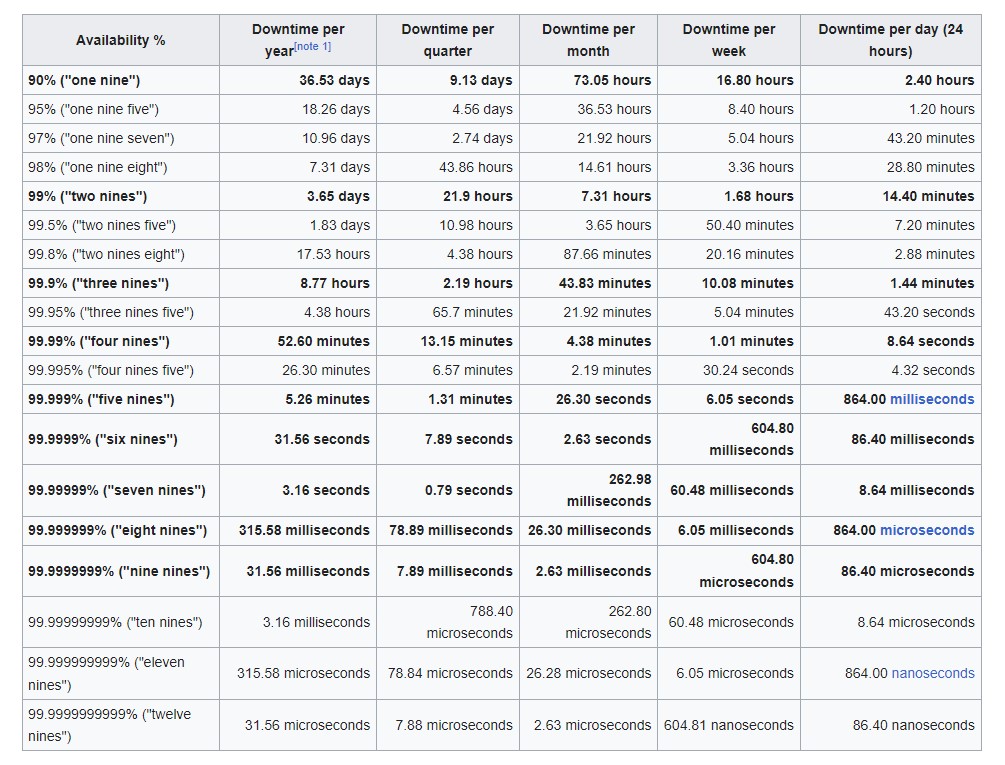
Task: Click the Downtime per month header
Action: pyautogui.click(x=587, y=40)
